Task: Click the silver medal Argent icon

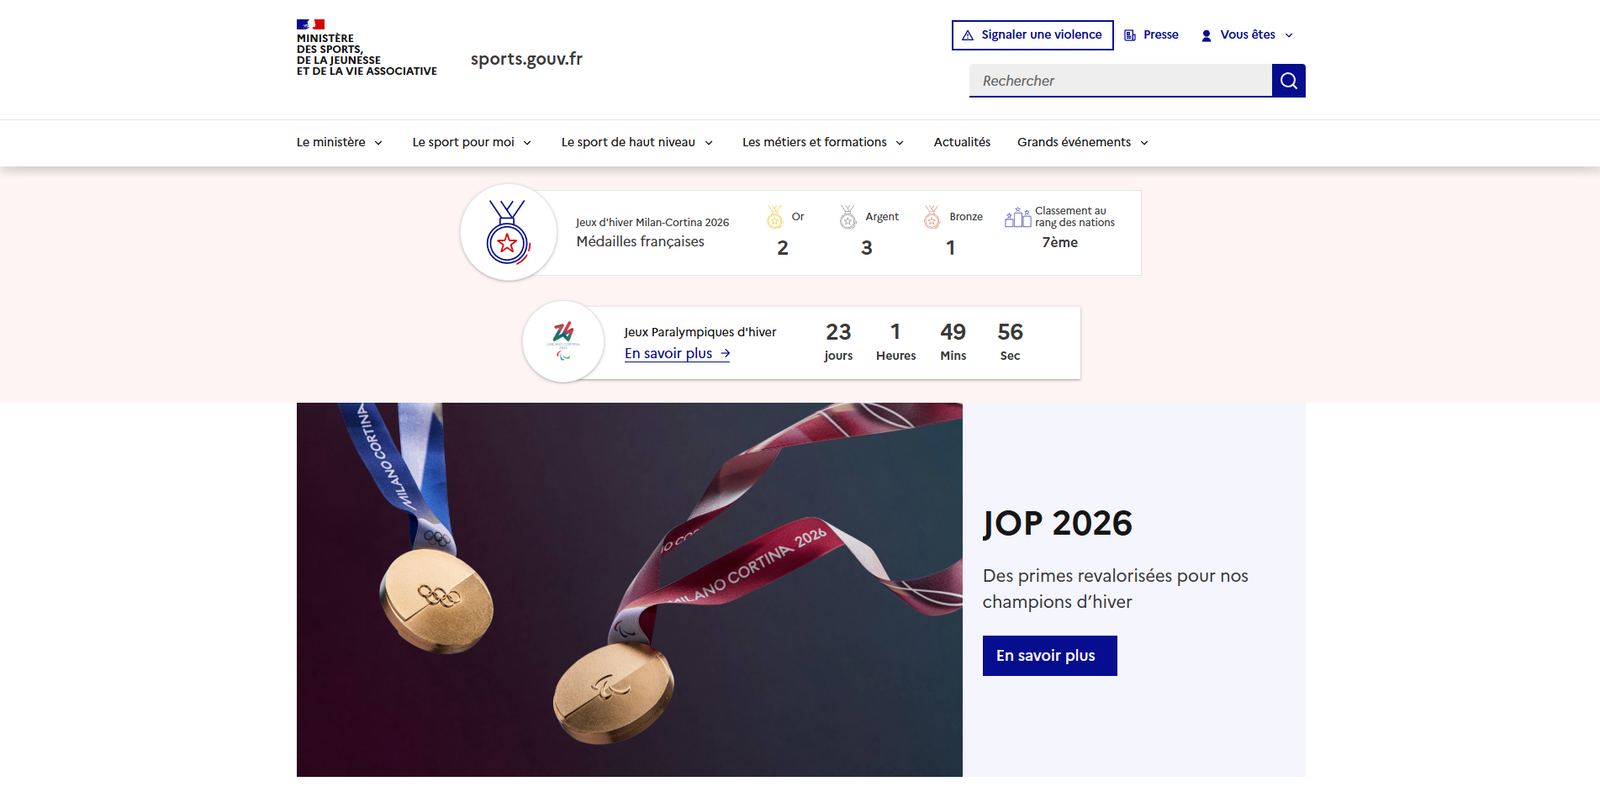Action: point(848,217)
